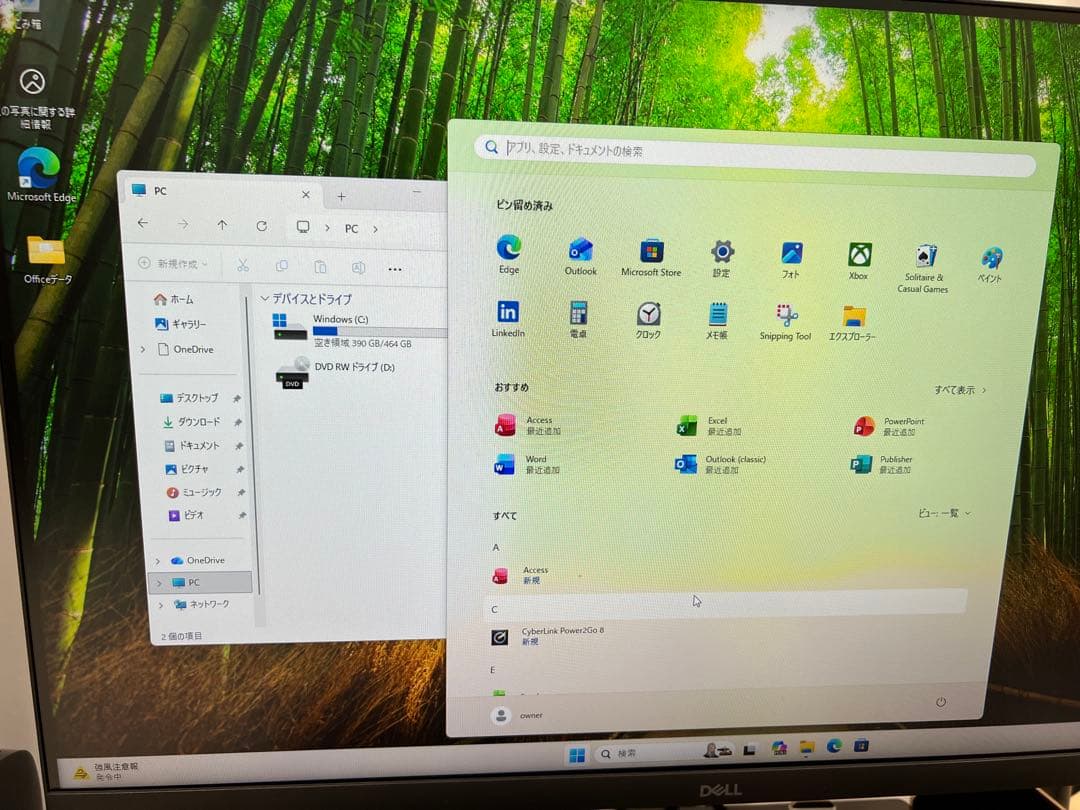Open Edge from pinned apps
The height and width of the screenshot is (810, 1080).
(509, 253)
